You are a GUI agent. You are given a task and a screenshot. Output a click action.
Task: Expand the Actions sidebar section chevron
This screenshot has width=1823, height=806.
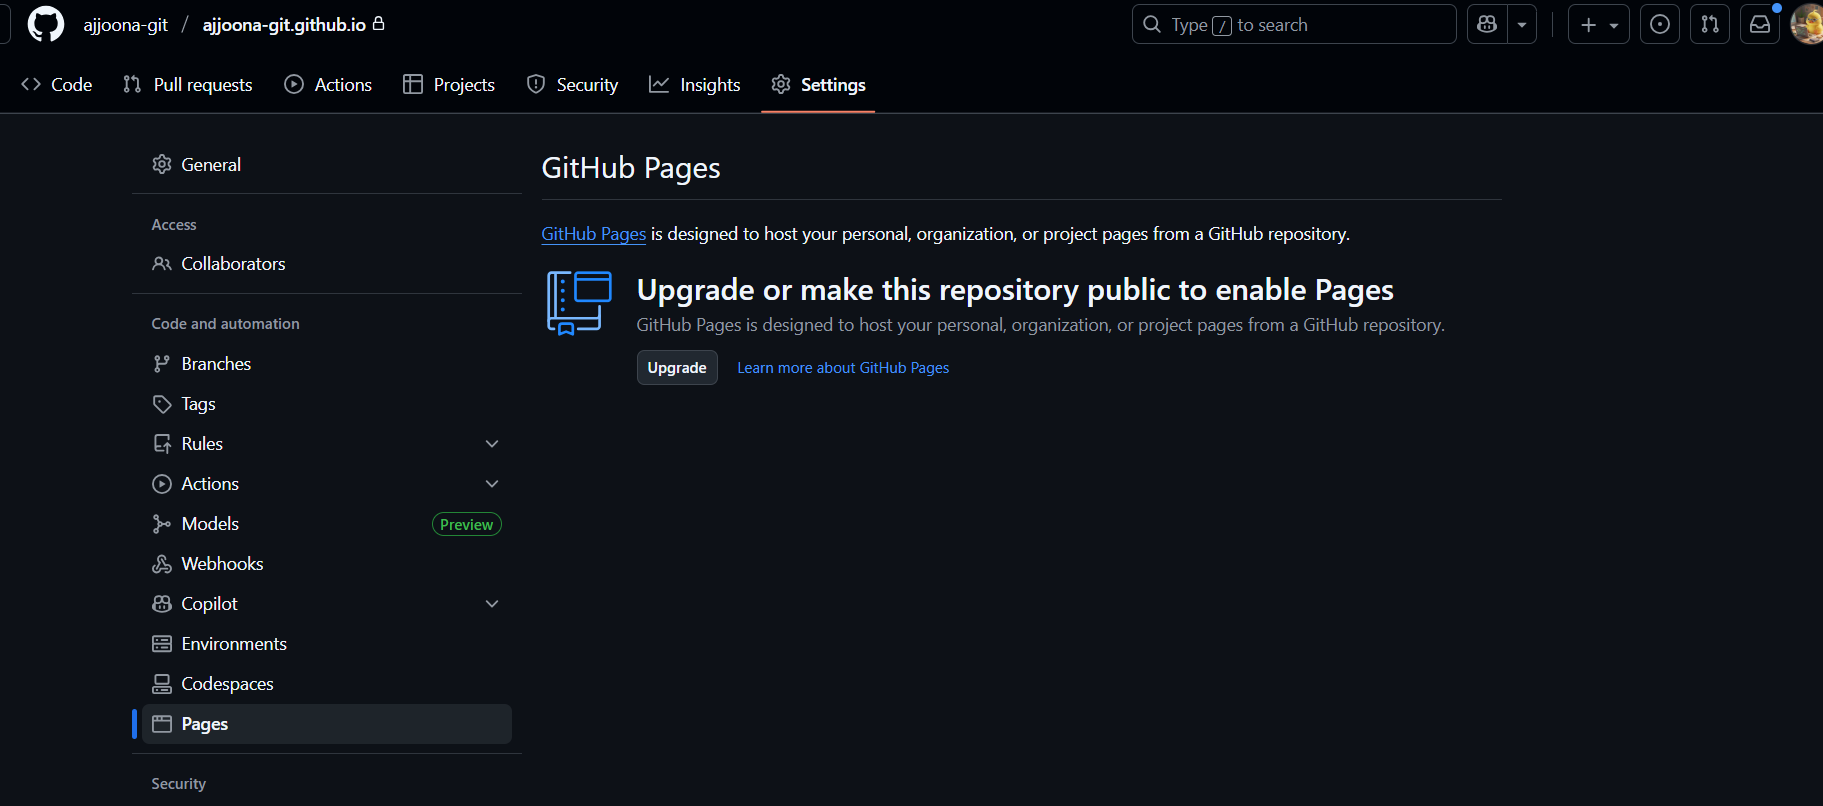(x=491, y=484)
